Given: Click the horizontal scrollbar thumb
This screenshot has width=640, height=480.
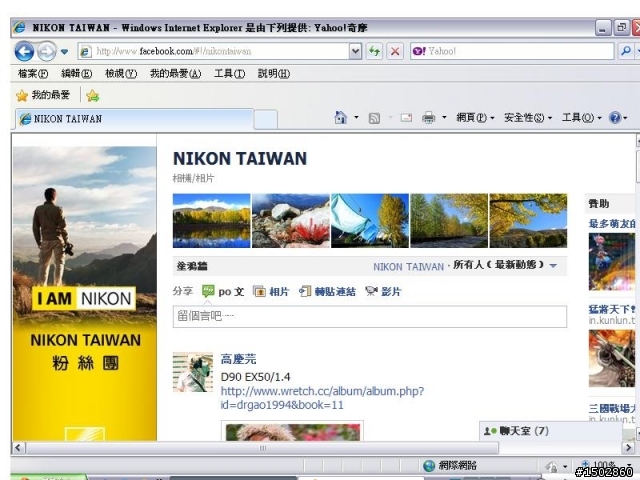Looking at the screenshot, I should 262,448.
